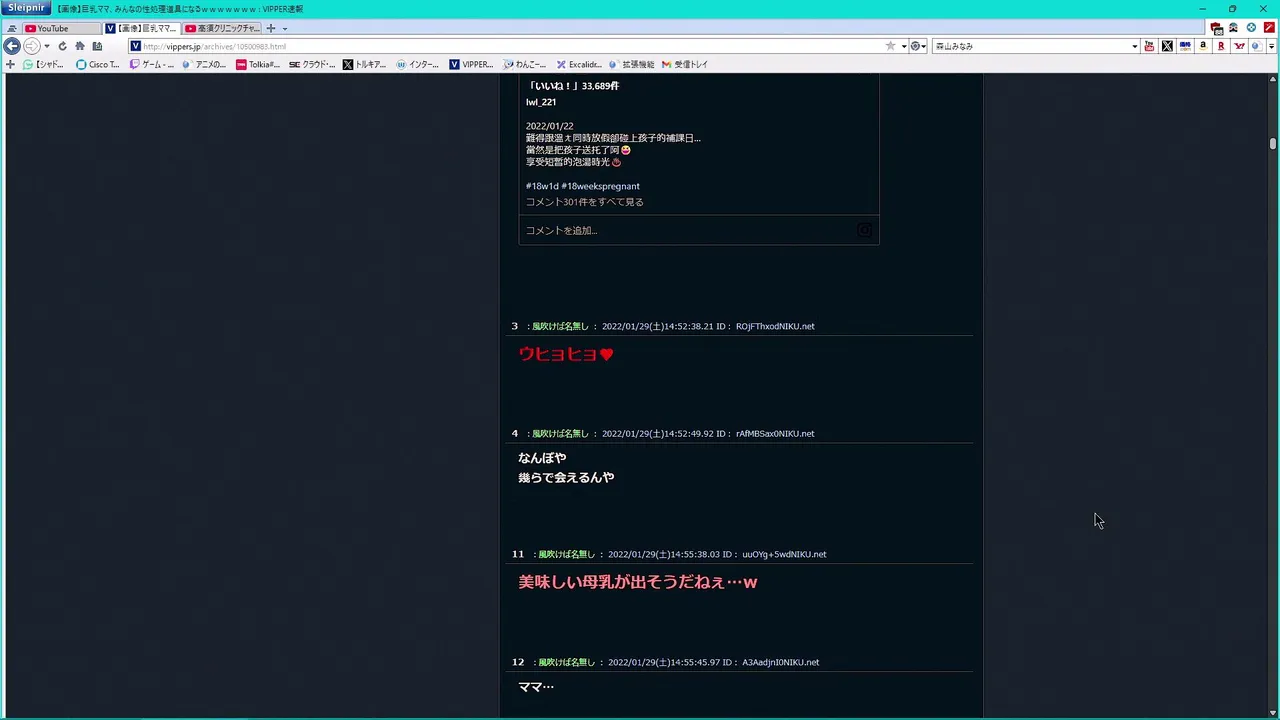Expand the search box history dropdown
Viewport: 1280px width, 720px height.
click(1134, 46)
